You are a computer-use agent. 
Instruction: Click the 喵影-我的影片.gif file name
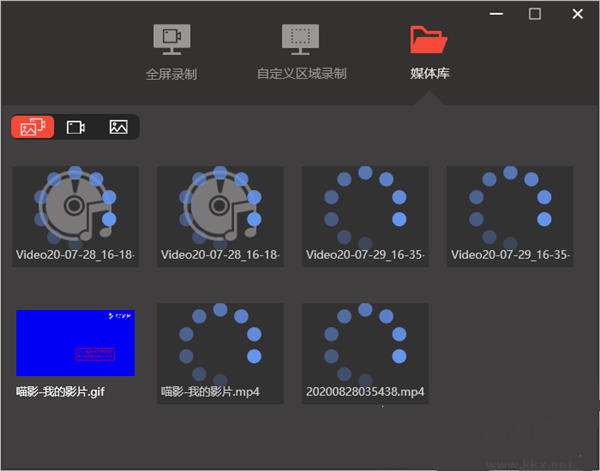(x=60, y=392)
